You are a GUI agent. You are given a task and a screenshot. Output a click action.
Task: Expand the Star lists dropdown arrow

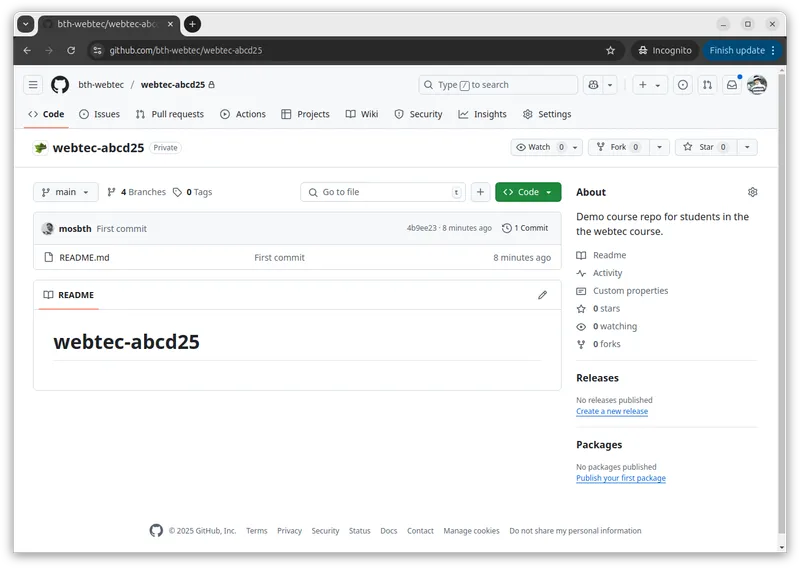tap(747, 147)
